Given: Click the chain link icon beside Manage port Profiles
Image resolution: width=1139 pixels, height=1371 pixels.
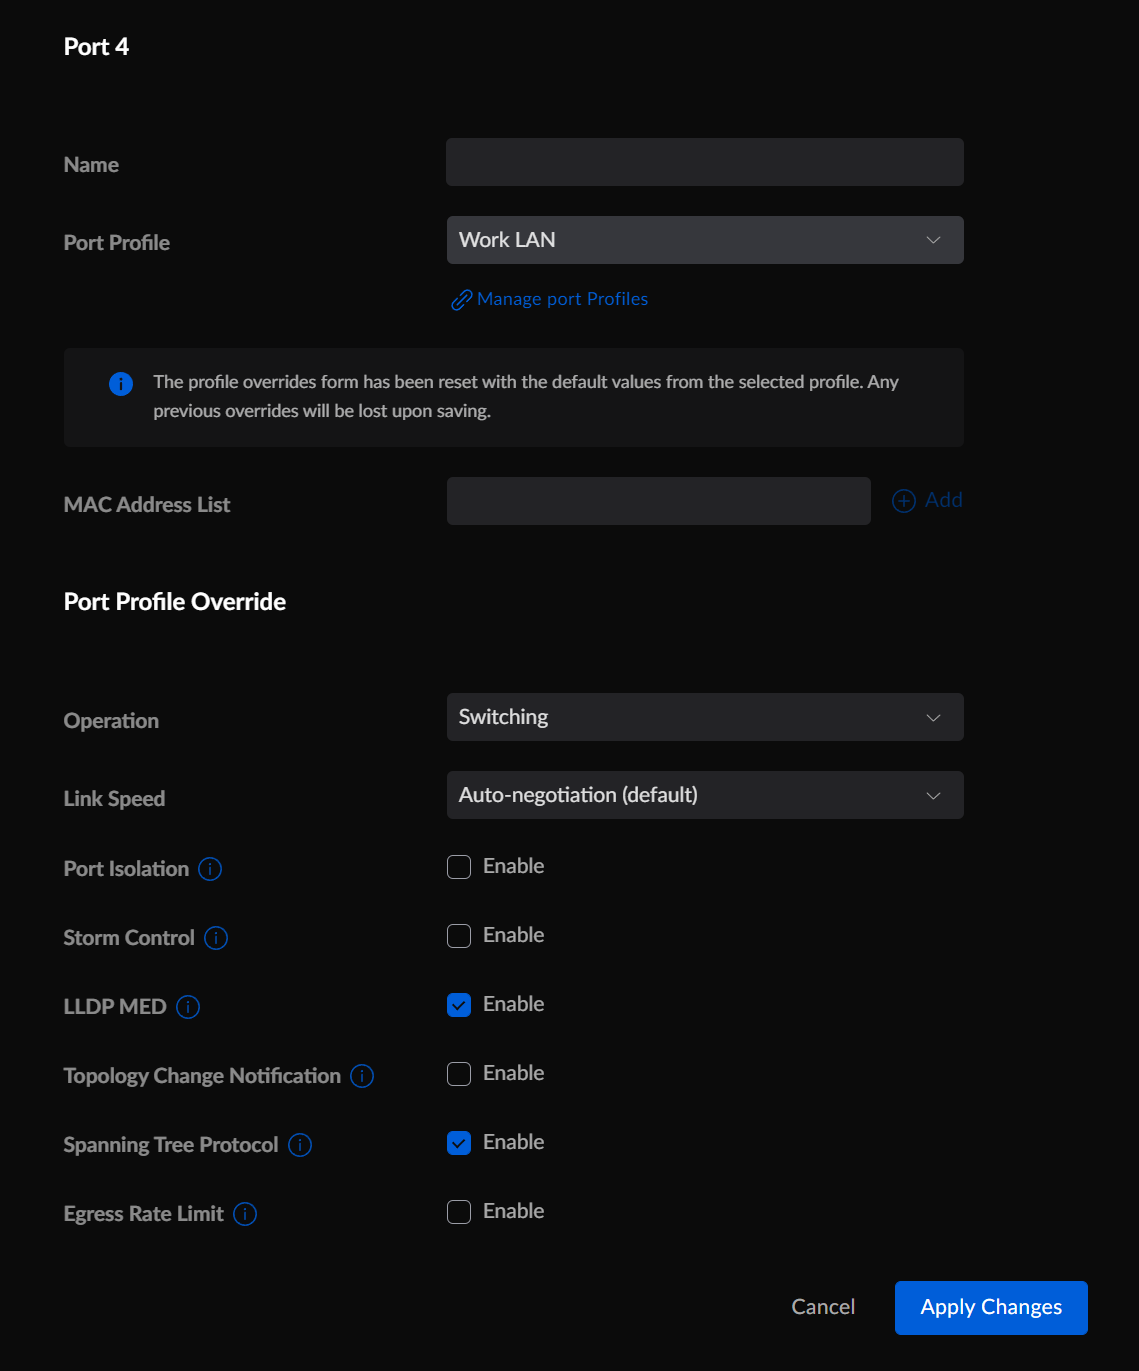Looking at the screenshot, I should click(460, 299).
